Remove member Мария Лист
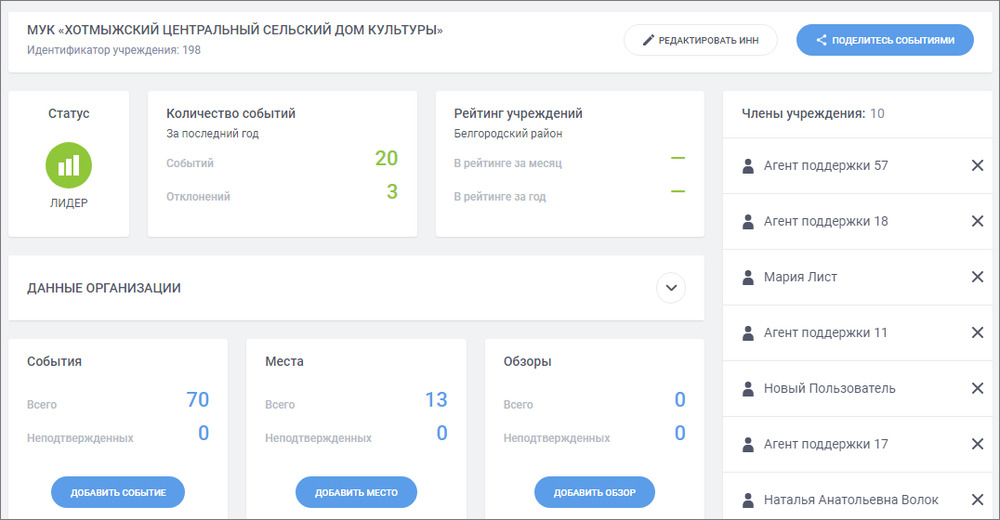The width and height of the screenshot is (1000, 520). pyautogui.click(x=977, y=277)
